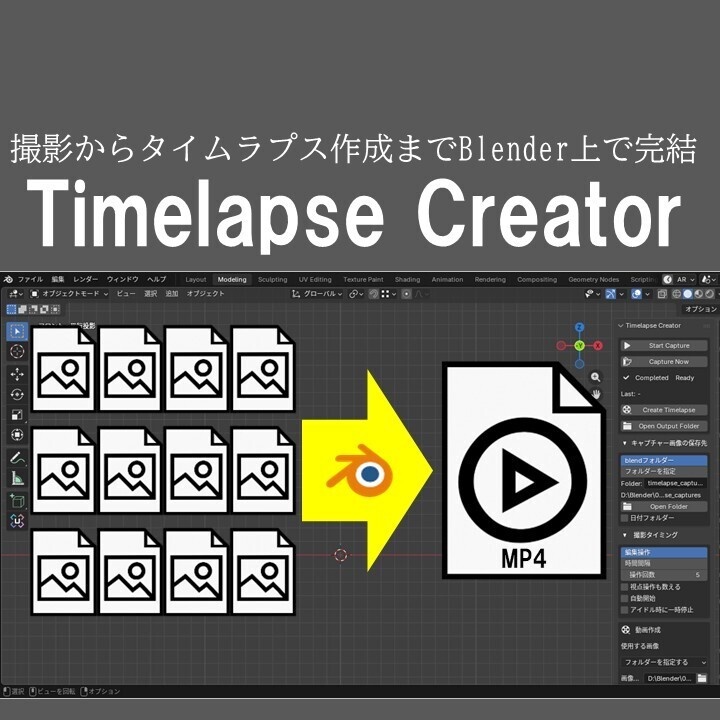
Task: Enable the 自動開始 checkbox
Action: pyautogui.click(x=624, y=598)
